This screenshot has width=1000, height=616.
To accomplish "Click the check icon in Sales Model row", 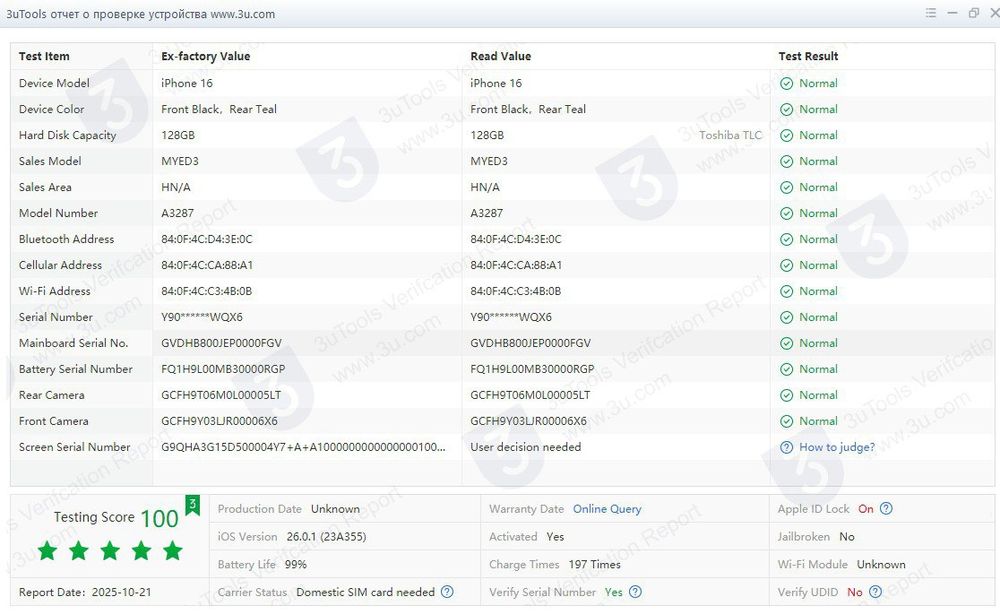I will [x=786, y=161].
